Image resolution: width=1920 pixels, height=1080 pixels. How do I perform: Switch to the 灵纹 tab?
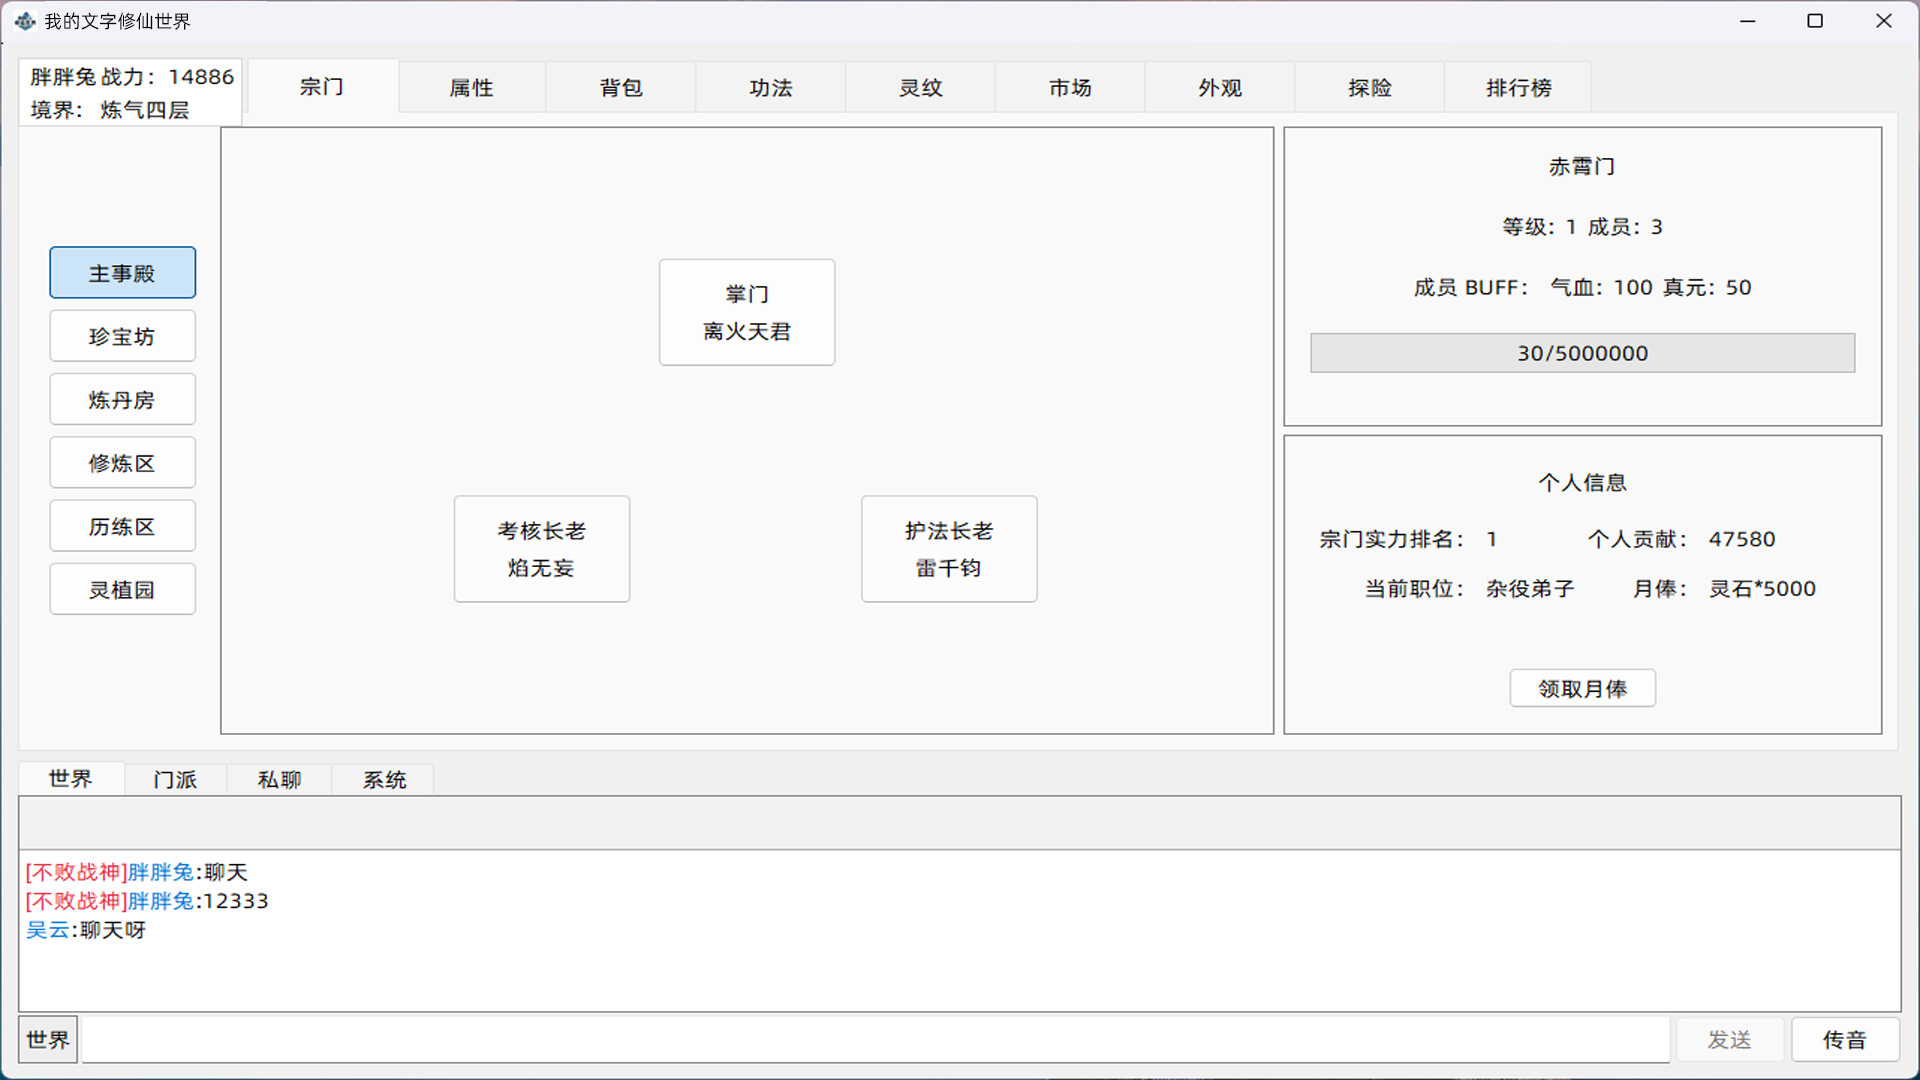(x=920, y=87)
